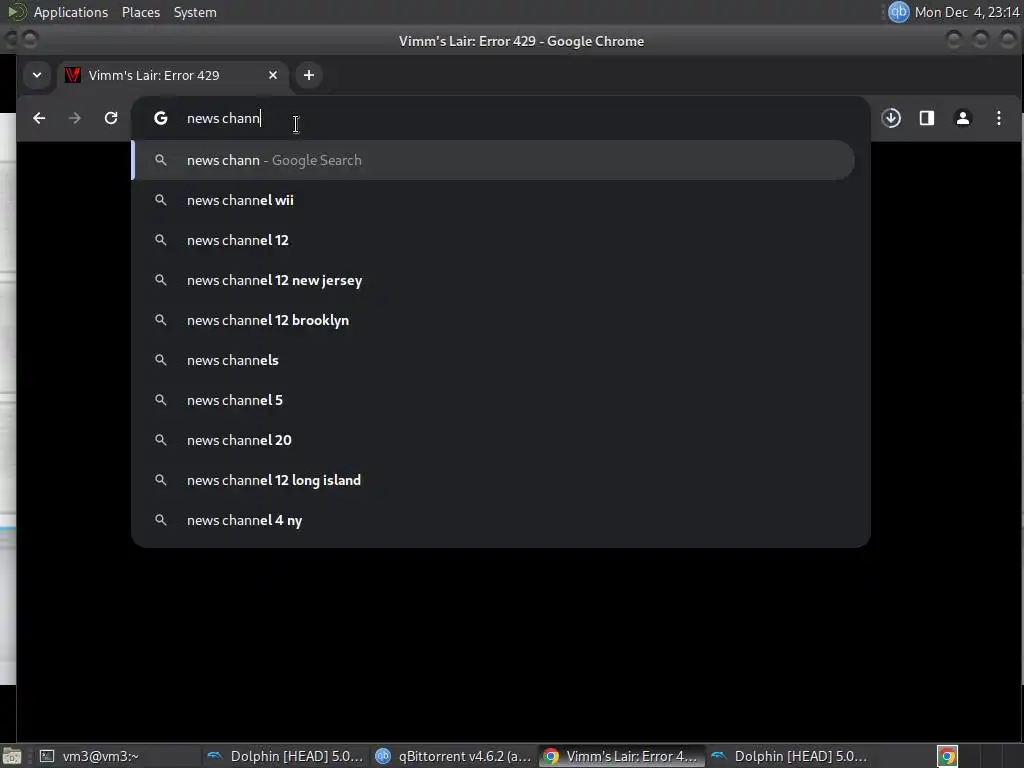The height and width of the screenshot is (768, 1024).
Task: Click the Vimm's Lair favicon on the tab
Action: 72,75
